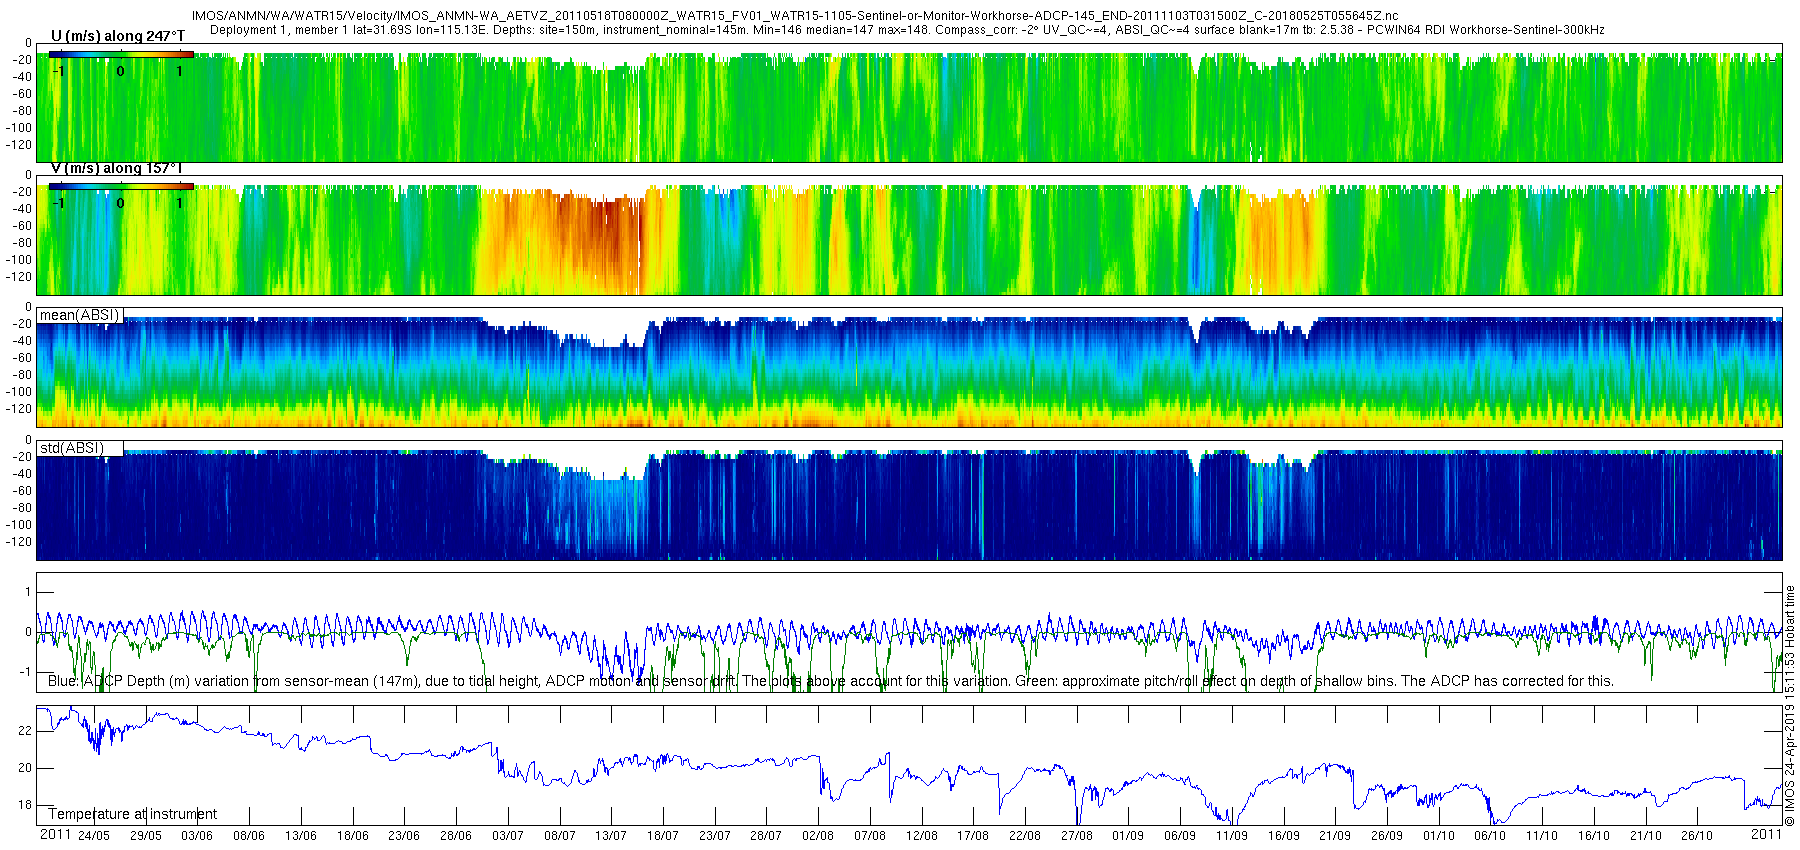This screenshot has height=850, width=1800.
Task: Click the '-120' depth tick in std(ABSI) panel
Action: (x=18, y=542)
